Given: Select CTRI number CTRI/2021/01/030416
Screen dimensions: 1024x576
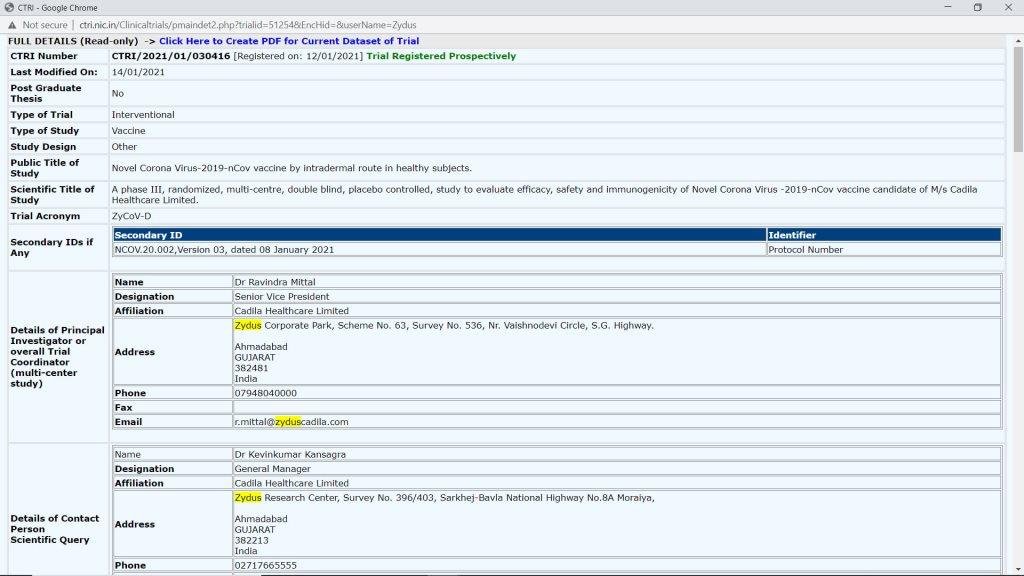Looking at the screenshot, I should [x=170, y=56].
